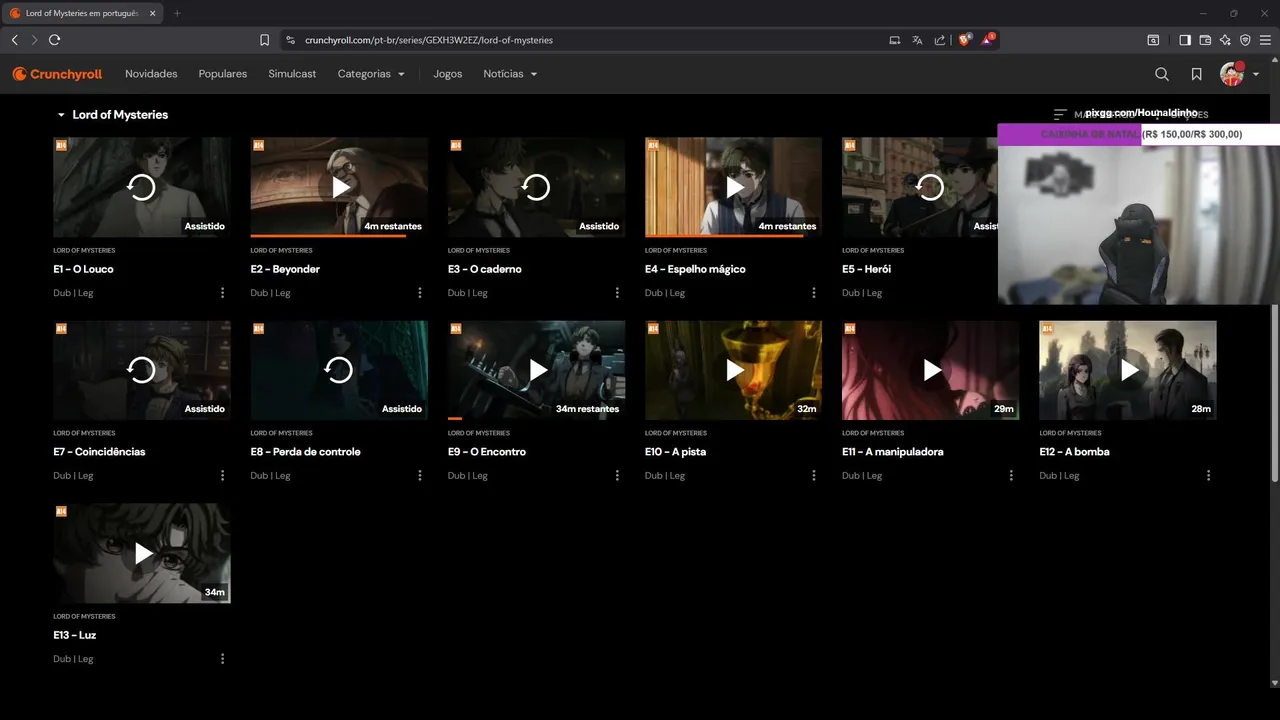Viewport: 1280px width, 720px height.
Task: Replay E7 - Coincidências thumbnail
Action: [x=142, y=370]
